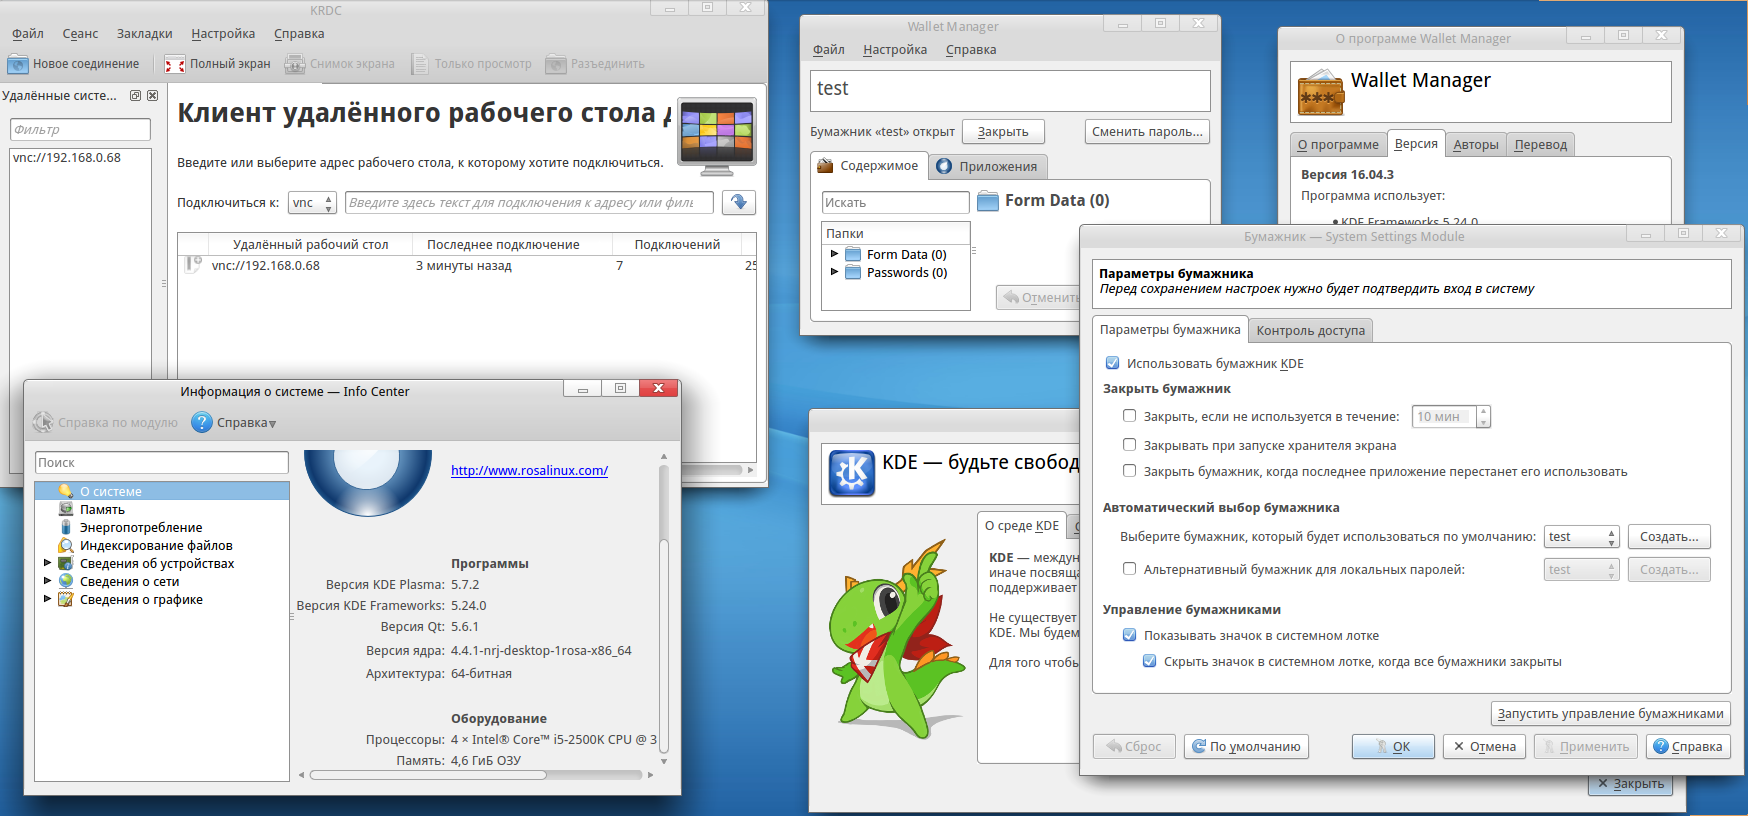
Task: Enable closing wallet when last application stops using it
Action: point(1129,471)
